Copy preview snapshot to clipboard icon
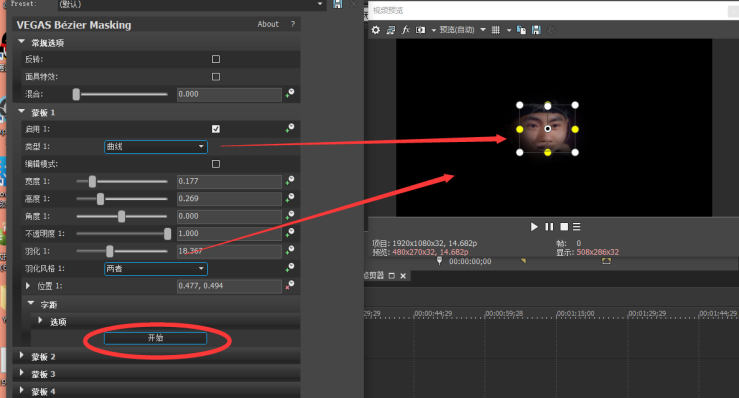Image resolution: width=739 pixels, height=398 pixels. [x=521, y=30]
